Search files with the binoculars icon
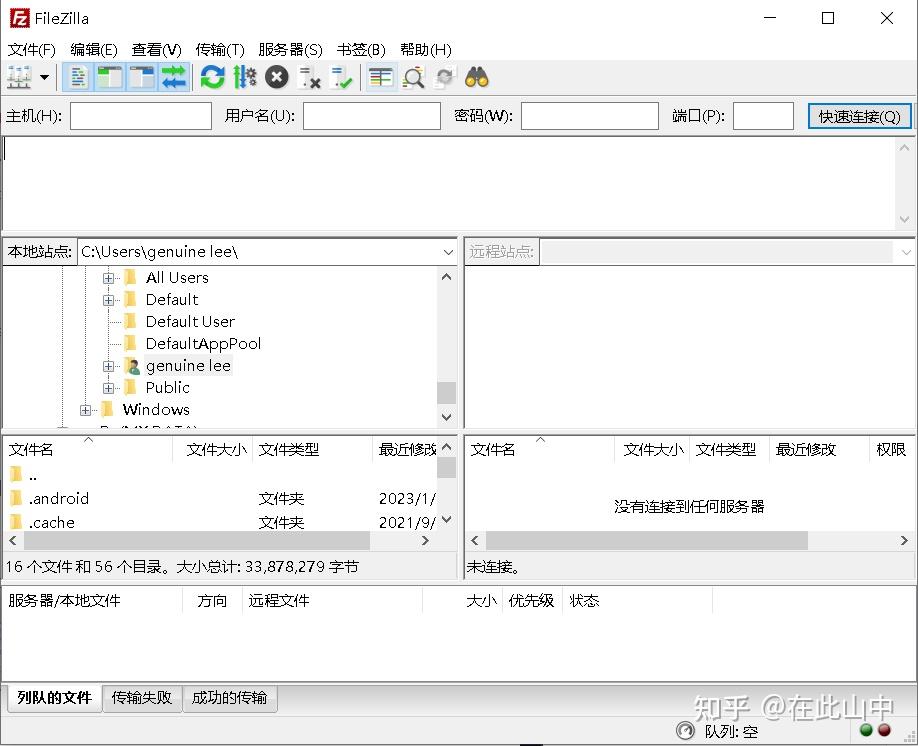This screenshot has height=746, width=918. tap(477, 77)
